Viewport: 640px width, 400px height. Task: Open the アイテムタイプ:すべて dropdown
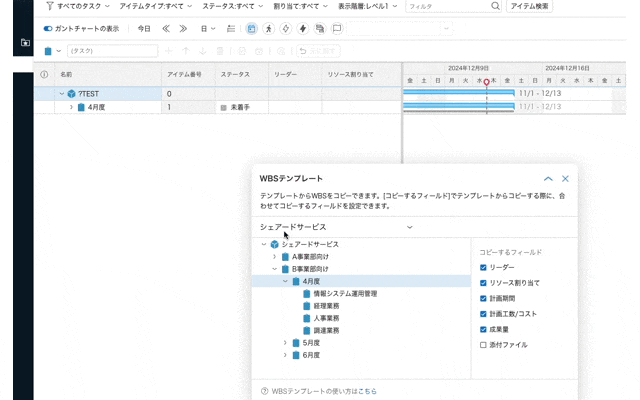pos(156,6)
